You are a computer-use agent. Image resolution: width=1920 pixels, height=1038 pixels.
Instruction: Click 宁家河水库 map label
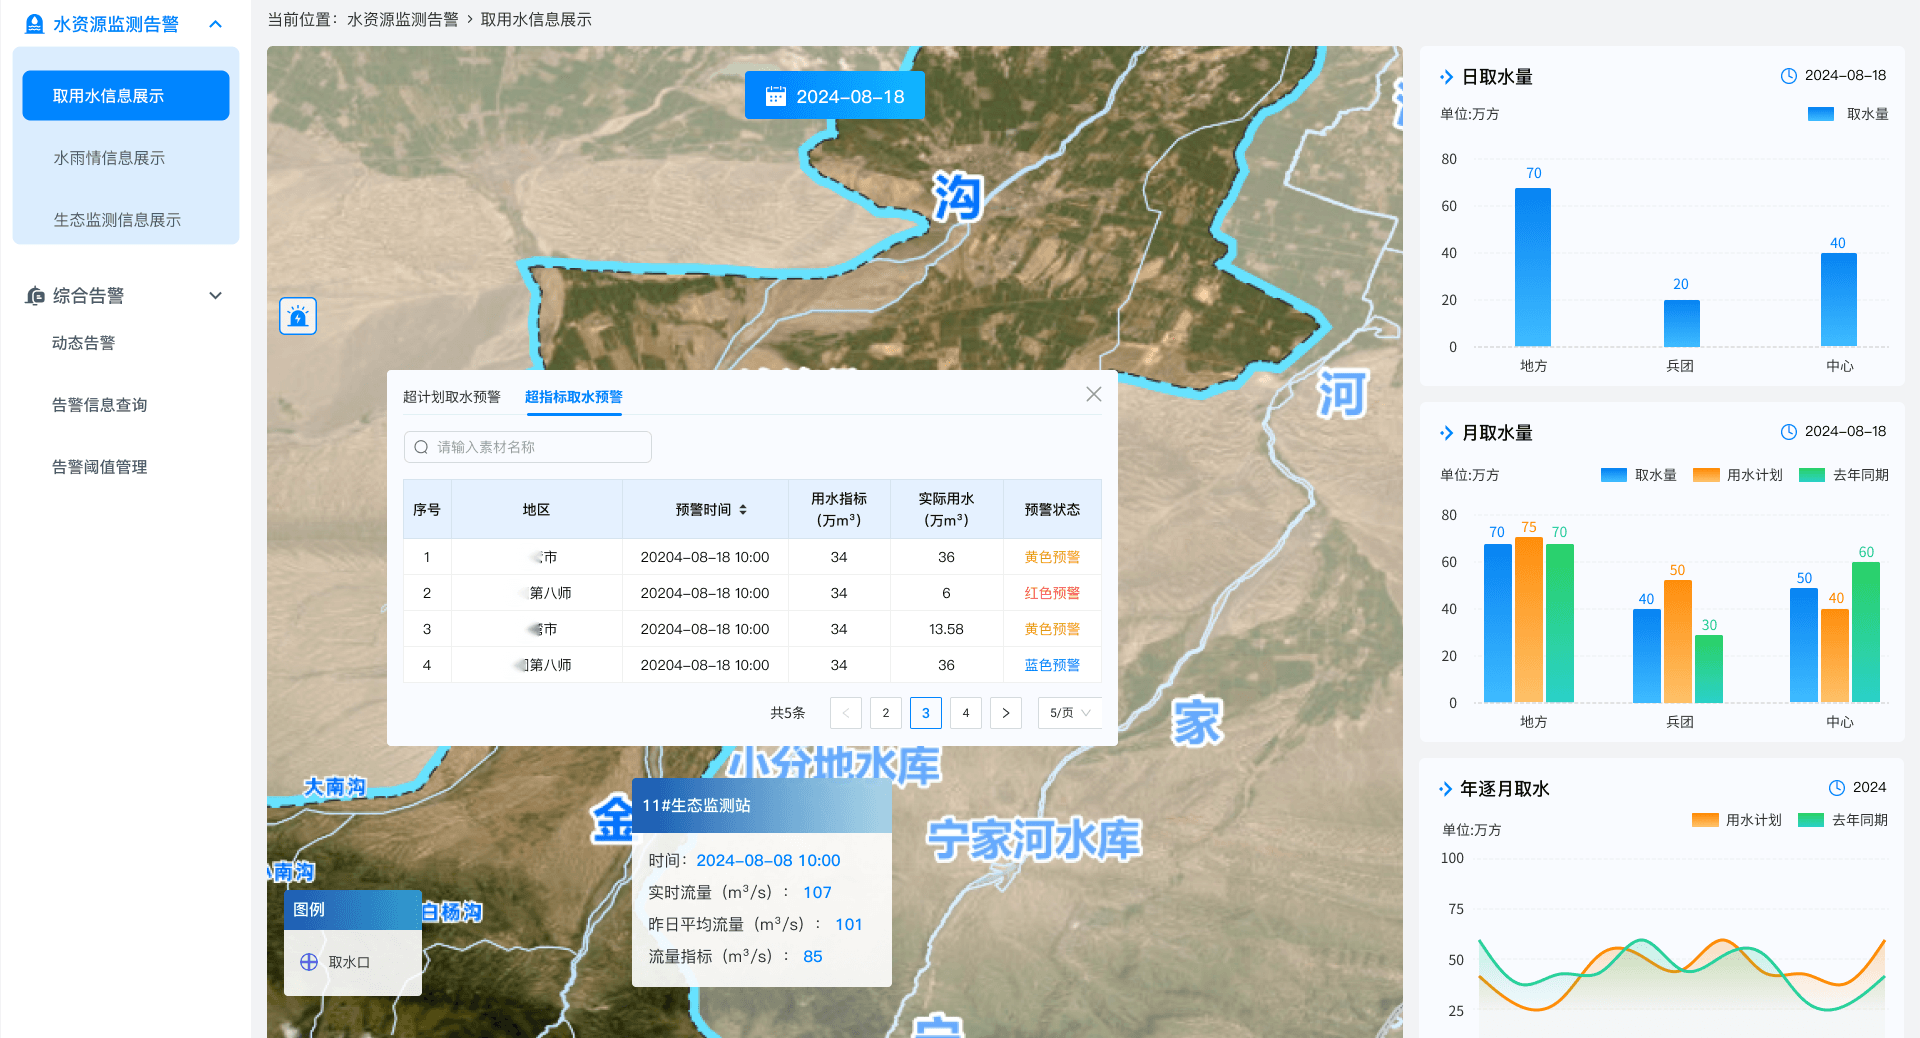tap(1034, 839)
